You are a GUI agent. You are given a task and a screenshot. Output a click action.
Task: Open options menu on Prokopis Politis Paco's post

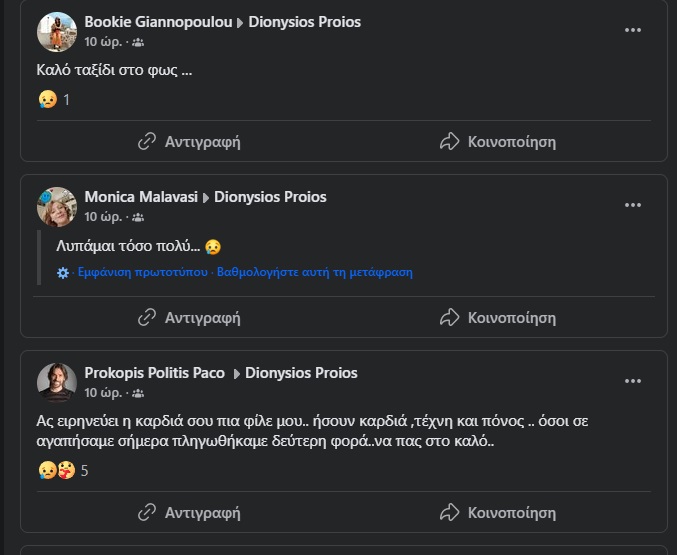pyautogui.click(x=632, y=381)
